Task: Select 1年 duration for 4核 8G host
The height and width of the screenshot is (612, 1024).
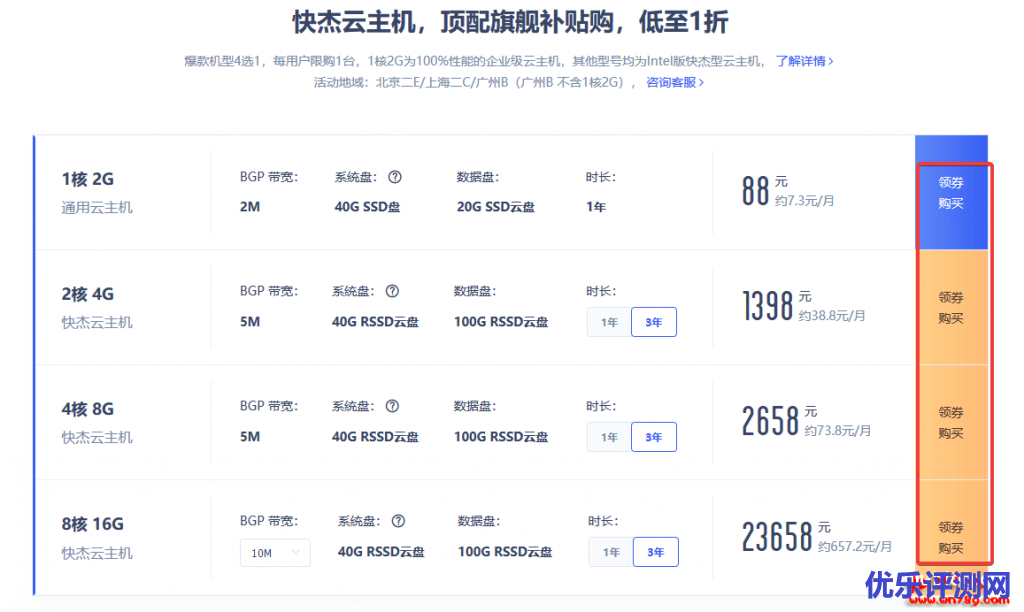Action: pyautogui.click(x=609, y=437)
